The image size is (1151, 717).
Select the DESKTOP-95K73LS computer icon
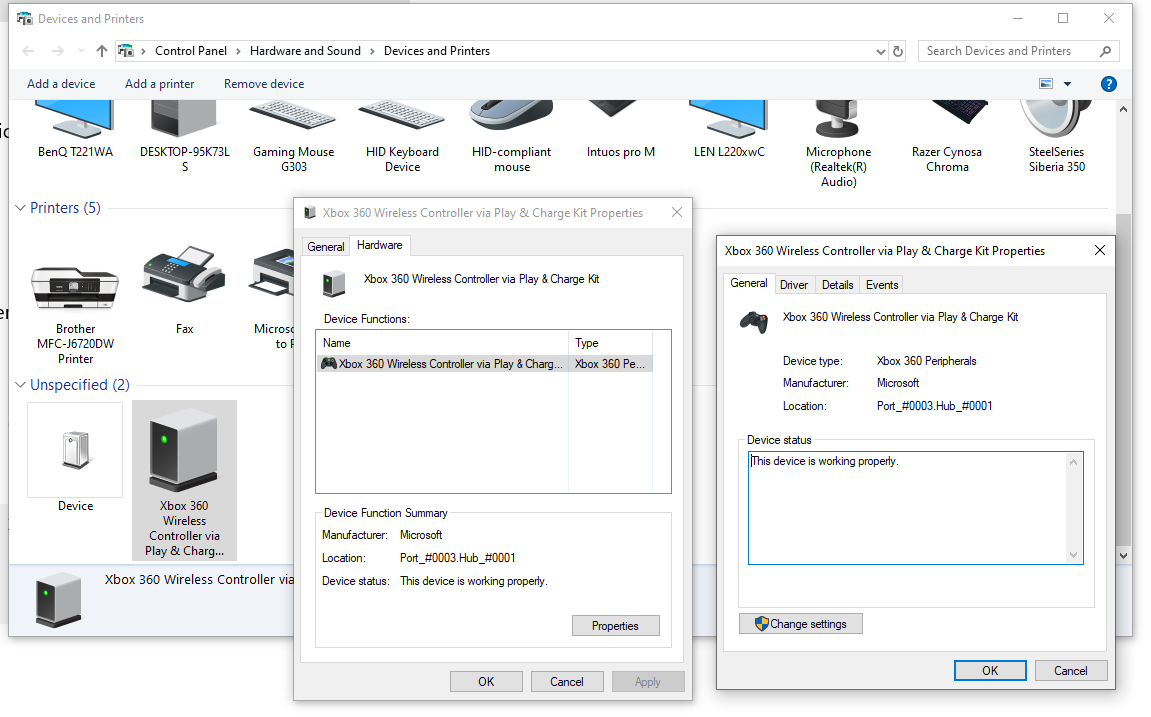(185, 137)
